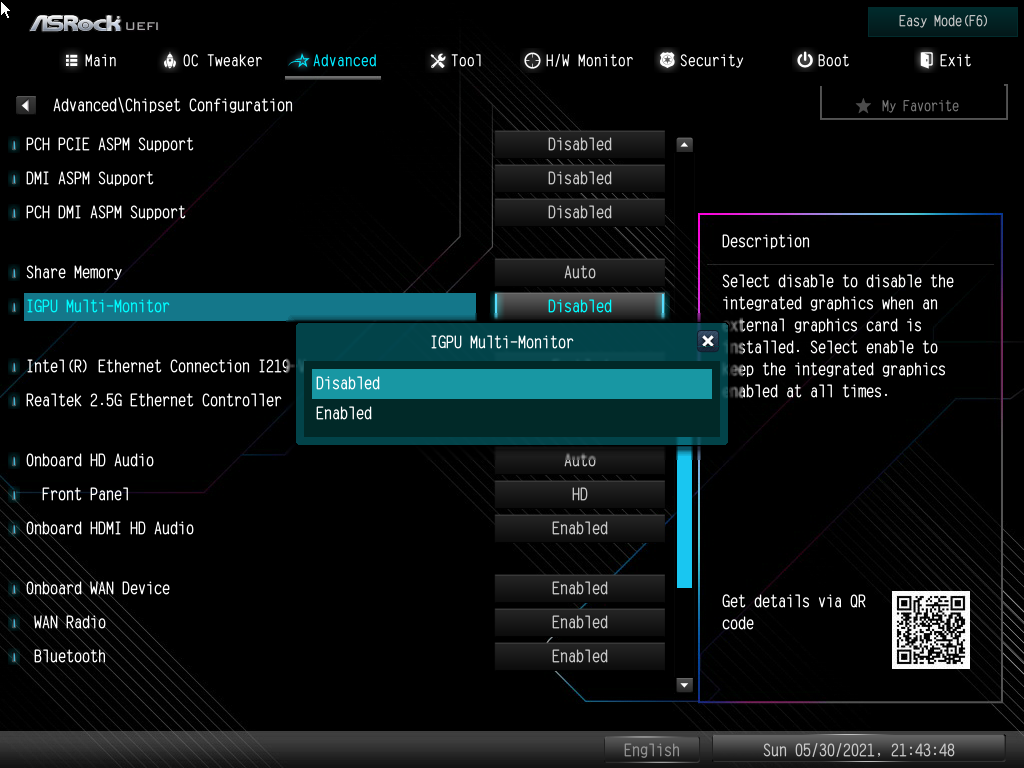Select the highlighted IGPU Multi-Monitor row

[x=249, y=306]
